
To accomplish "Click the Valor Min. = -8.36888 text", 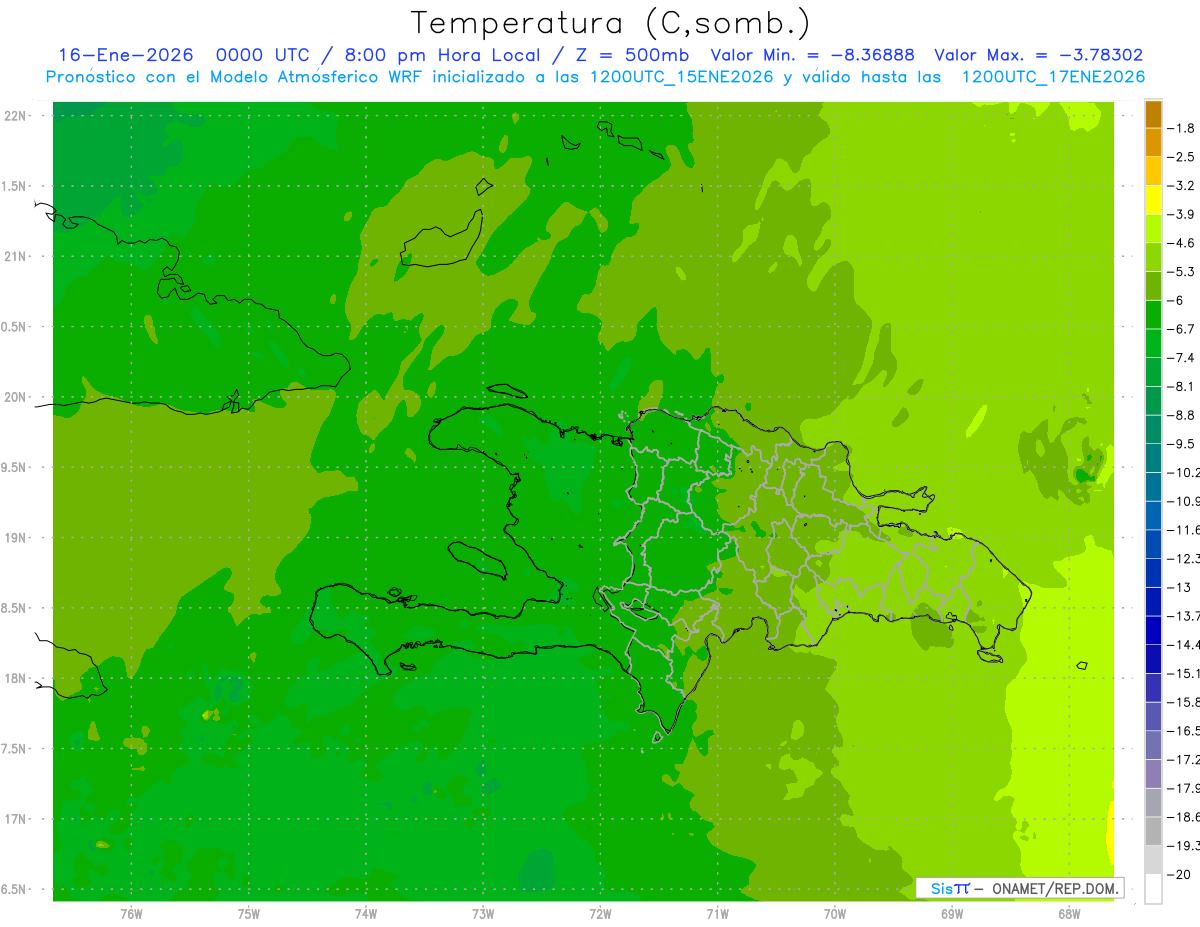I will click(812, 55).
